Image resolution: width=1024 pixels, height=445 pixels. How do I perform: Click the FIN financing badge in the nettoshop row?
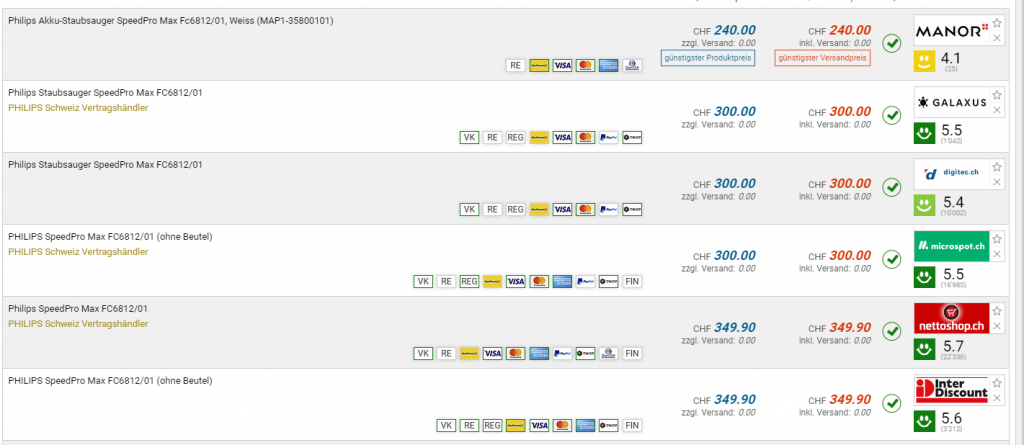pyautogui.click(x=631, y=353)
